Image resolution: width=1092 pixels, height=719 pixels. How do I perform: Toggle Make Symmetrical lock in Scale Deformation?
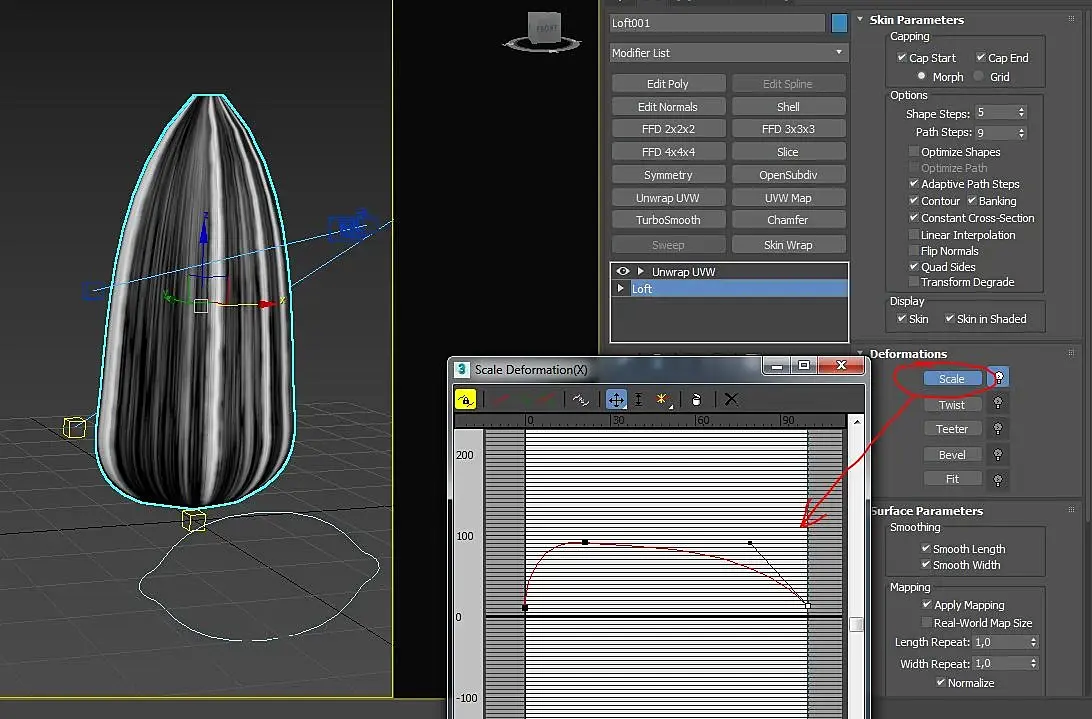(x=465, y=399)
